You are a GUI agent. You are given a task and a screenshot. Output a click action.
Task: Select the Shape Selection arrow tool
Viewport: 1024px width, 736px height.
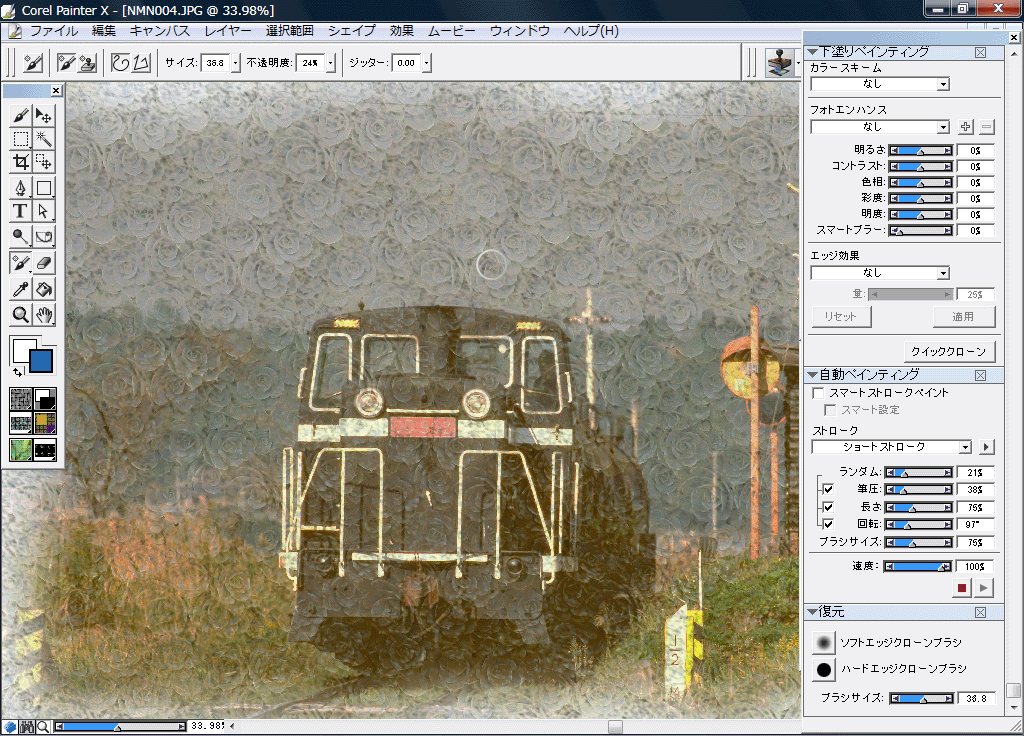[x=44, y=211]
